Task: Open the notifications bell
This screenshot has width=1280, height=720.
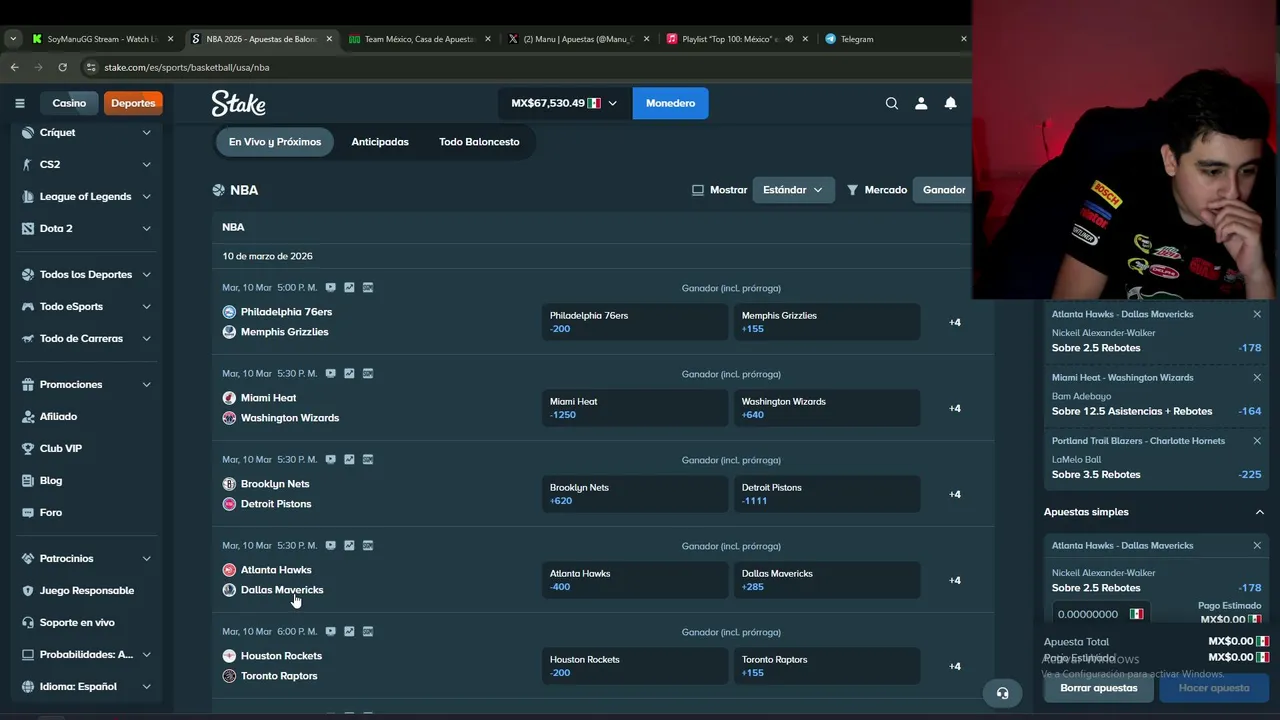Action: coord(951,103)
